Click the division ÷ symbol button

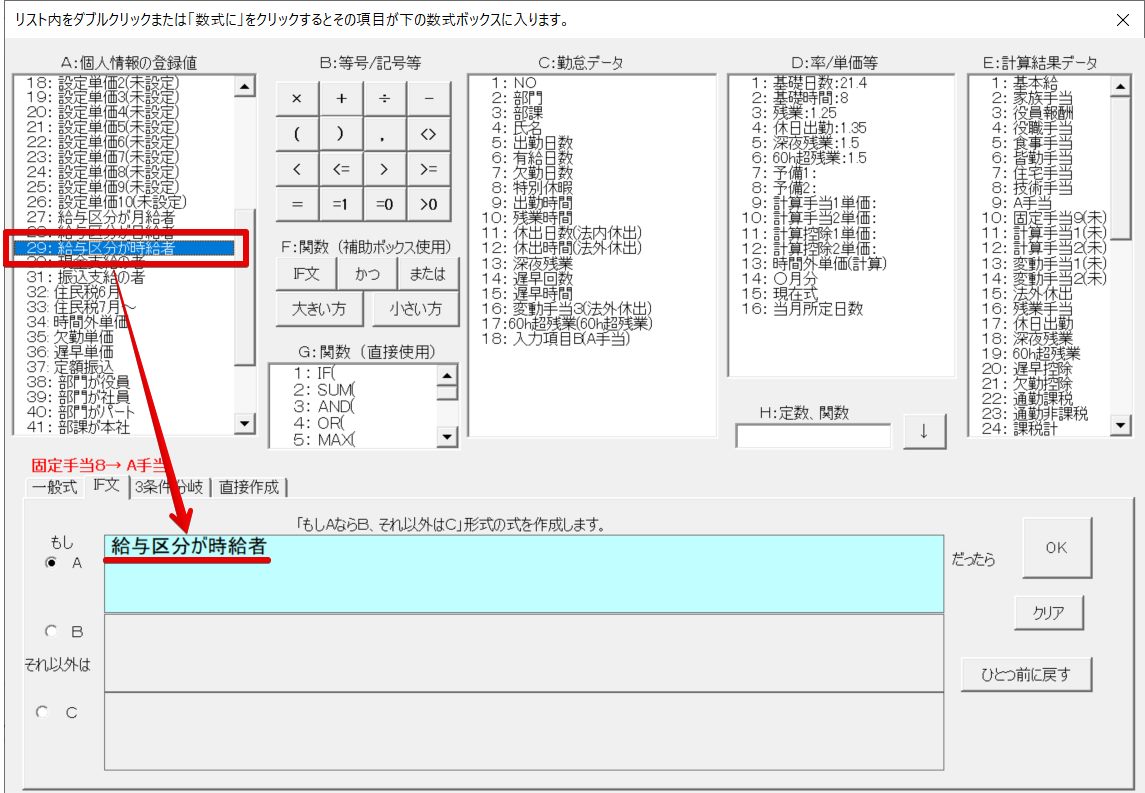coord(385,98)
